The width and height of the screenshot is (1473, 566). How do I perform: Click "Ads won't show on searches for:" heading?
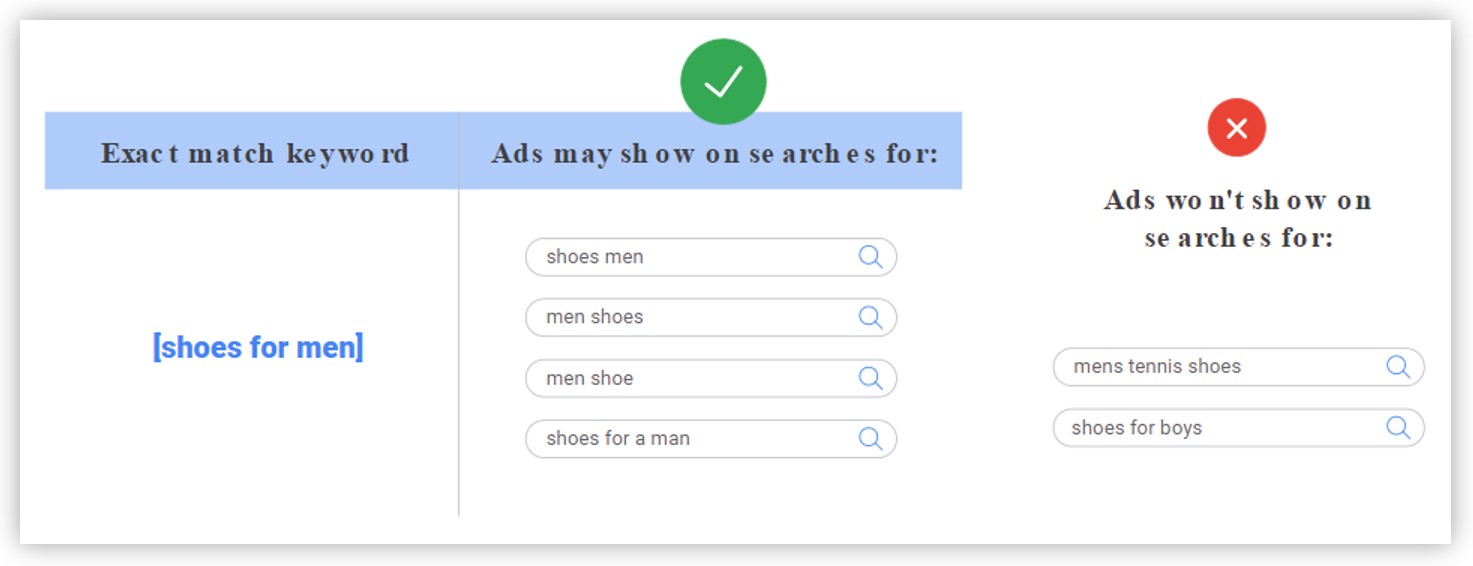coord(1237,218)
